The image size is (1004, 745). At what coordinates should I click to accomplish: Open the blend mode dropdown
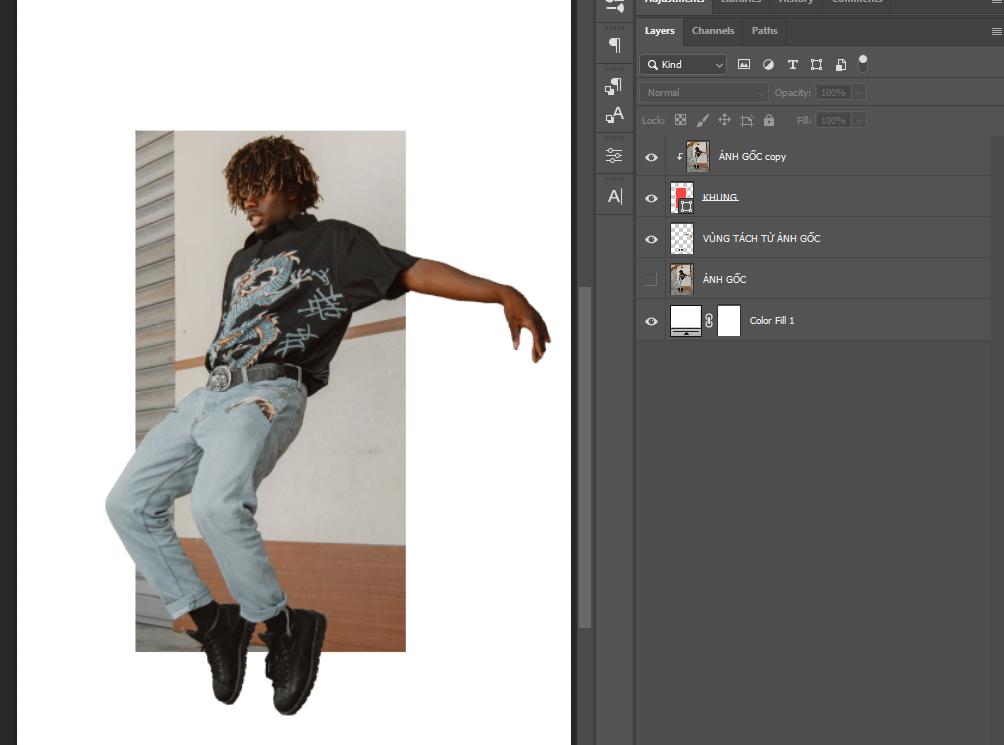pos(703,92)
